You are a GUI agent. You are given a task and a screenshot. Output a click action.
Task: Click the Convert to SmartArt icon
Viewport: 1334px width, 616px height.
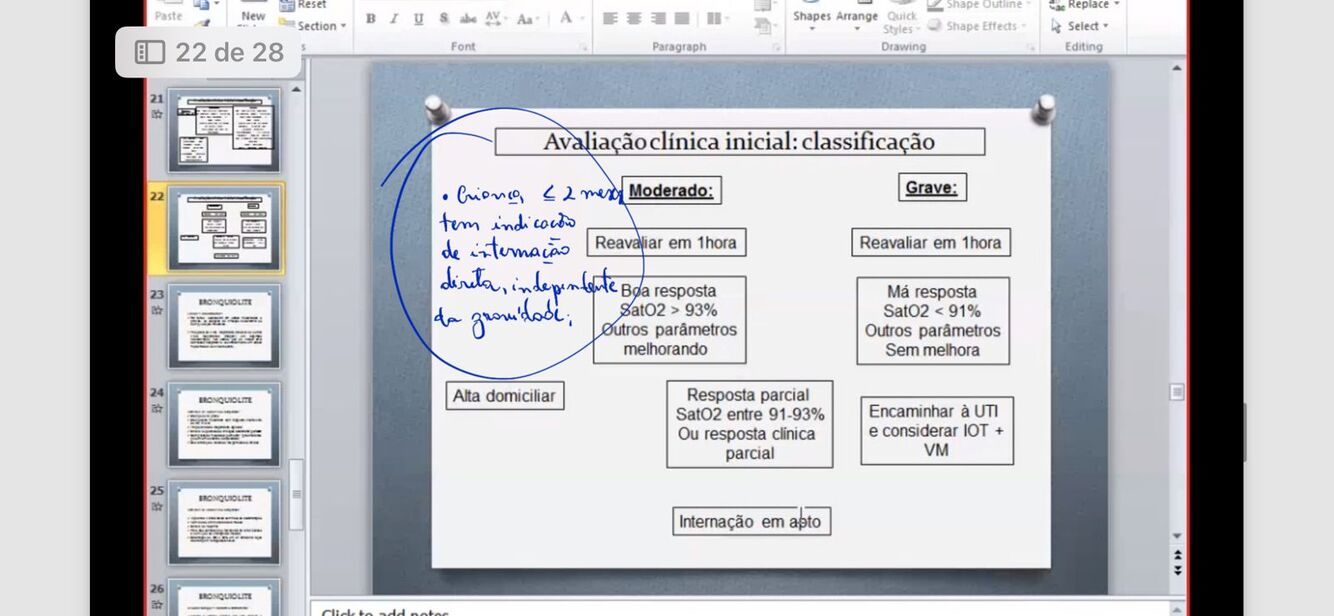764,25
